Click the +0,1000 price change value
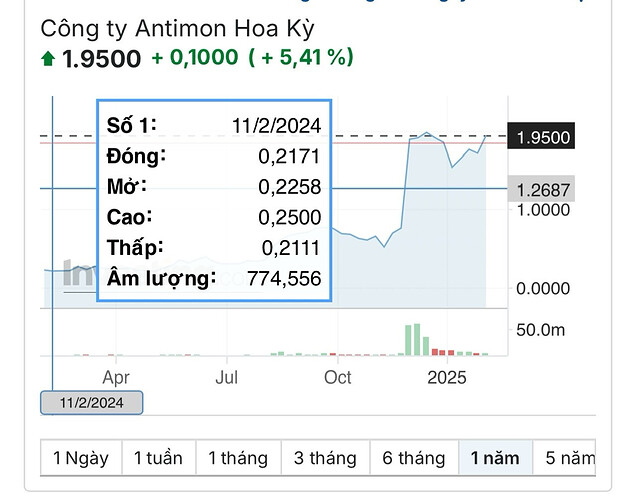This screenshot has height=500, width=636. tap(194, 58)
